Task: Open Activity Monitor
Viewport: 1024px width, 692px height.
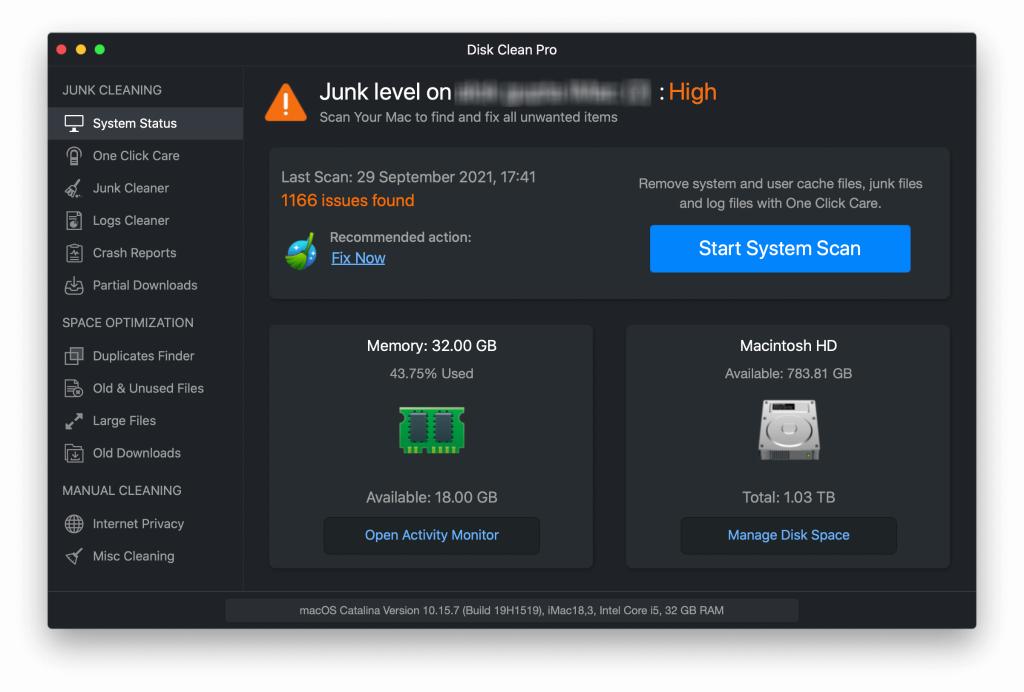Action: click(431, 535)
